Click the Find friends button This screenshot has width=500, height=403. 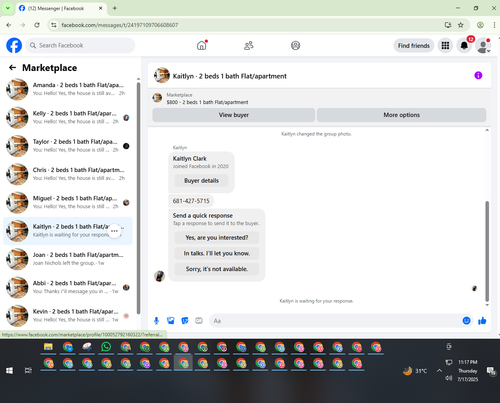(414, 46)
